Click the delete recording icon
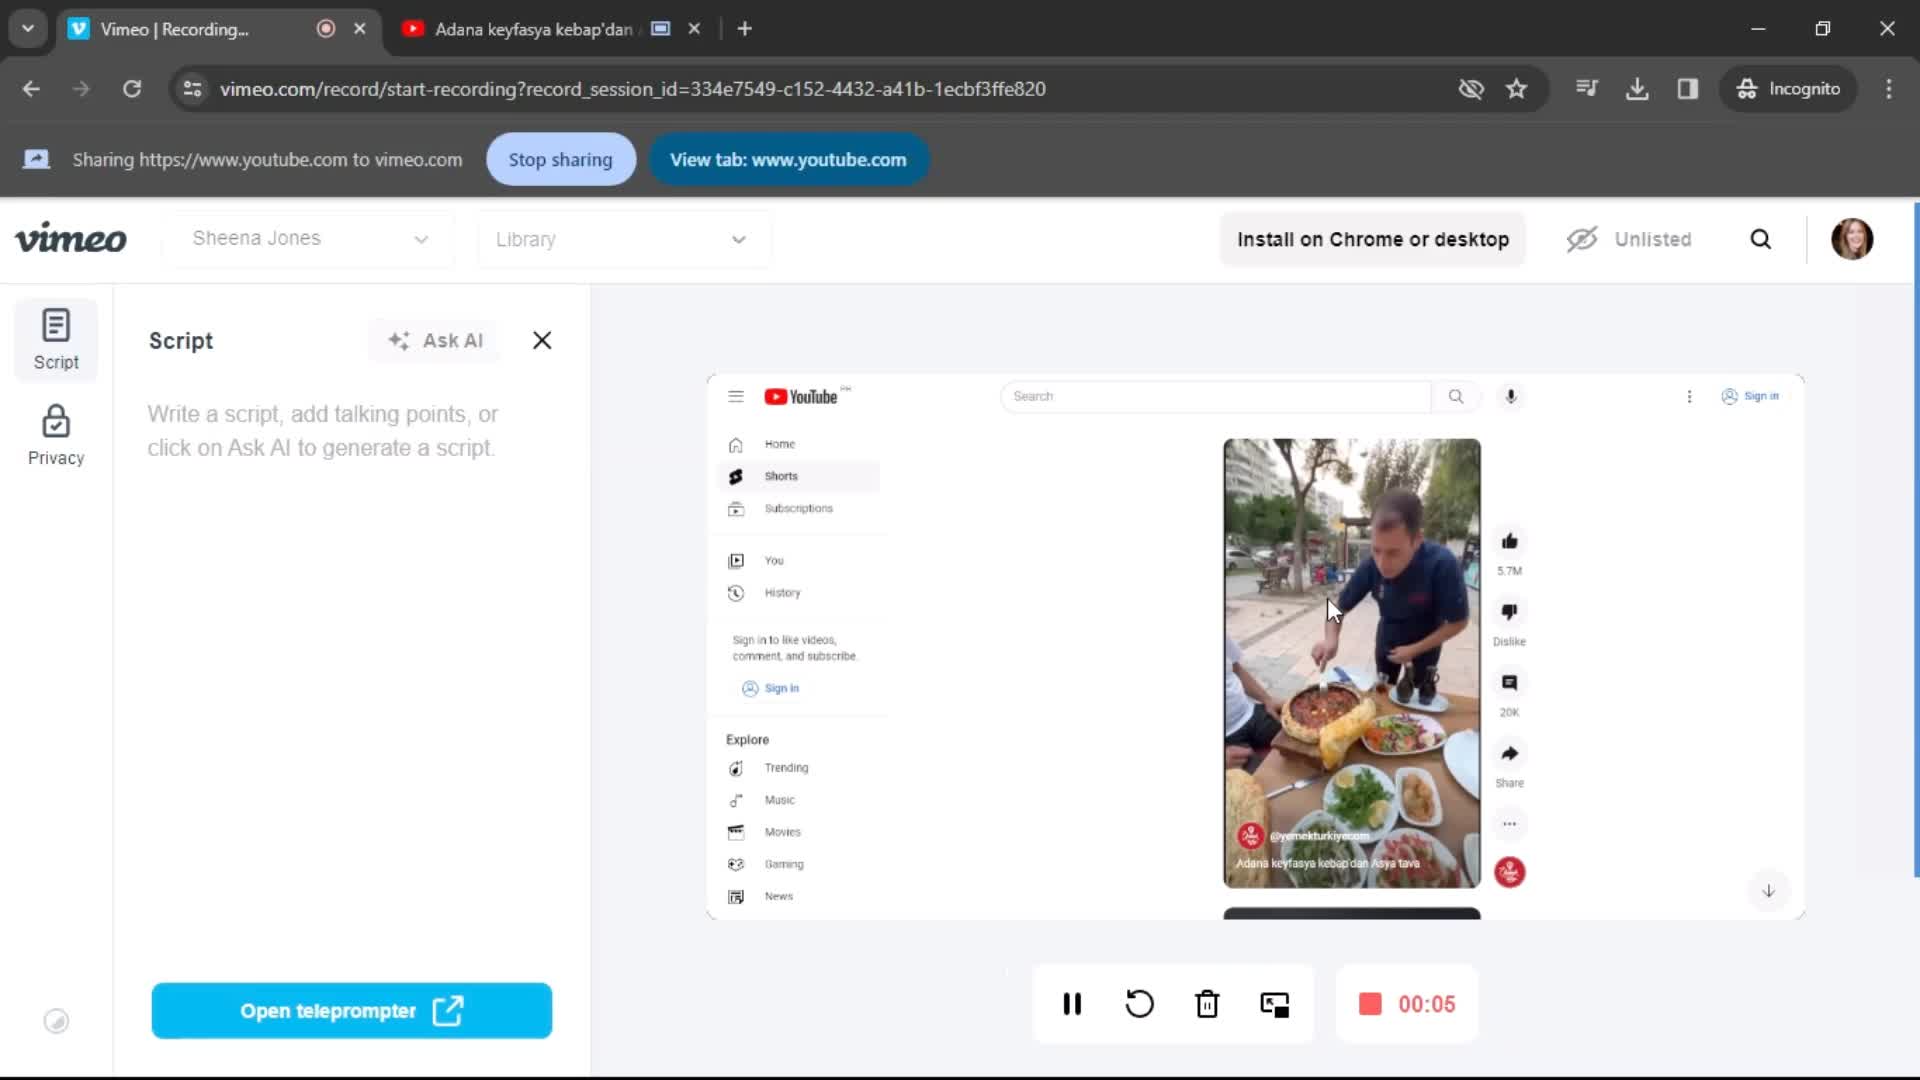Screen dimensions: 1920x1080 (1207, 1004)
